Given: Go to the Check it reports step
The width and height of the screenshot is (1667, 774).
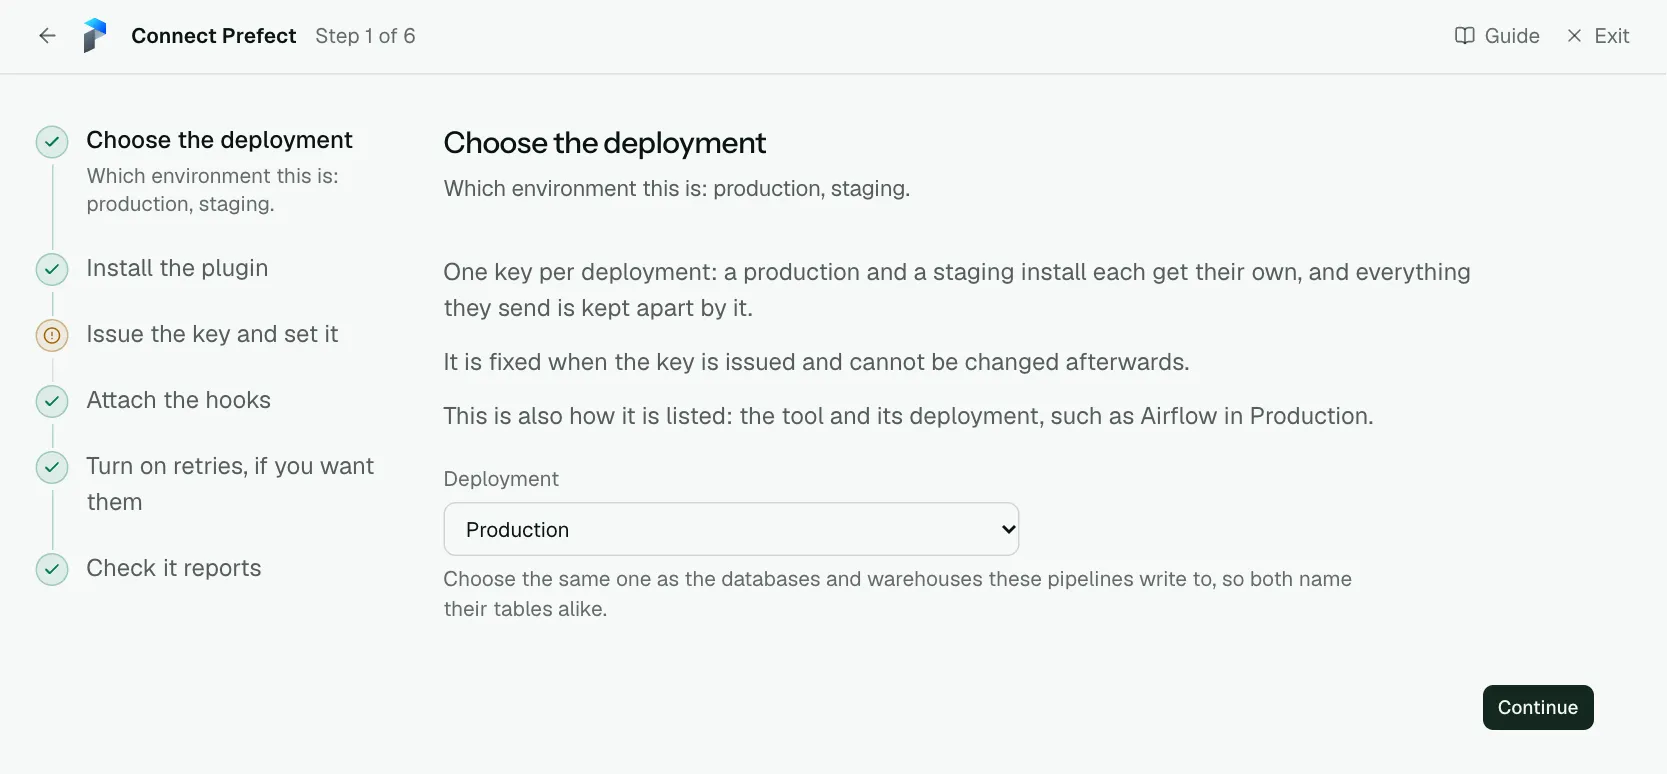Looking at the screenshot, I should coord(173,568).
